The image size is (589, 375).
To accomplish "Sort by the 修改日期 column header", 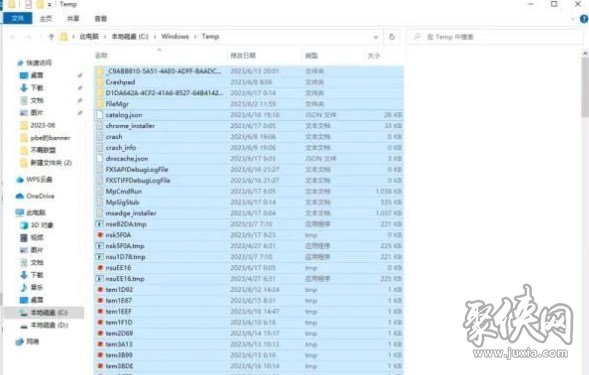I will pyautogui.click(x=243, y=56).
